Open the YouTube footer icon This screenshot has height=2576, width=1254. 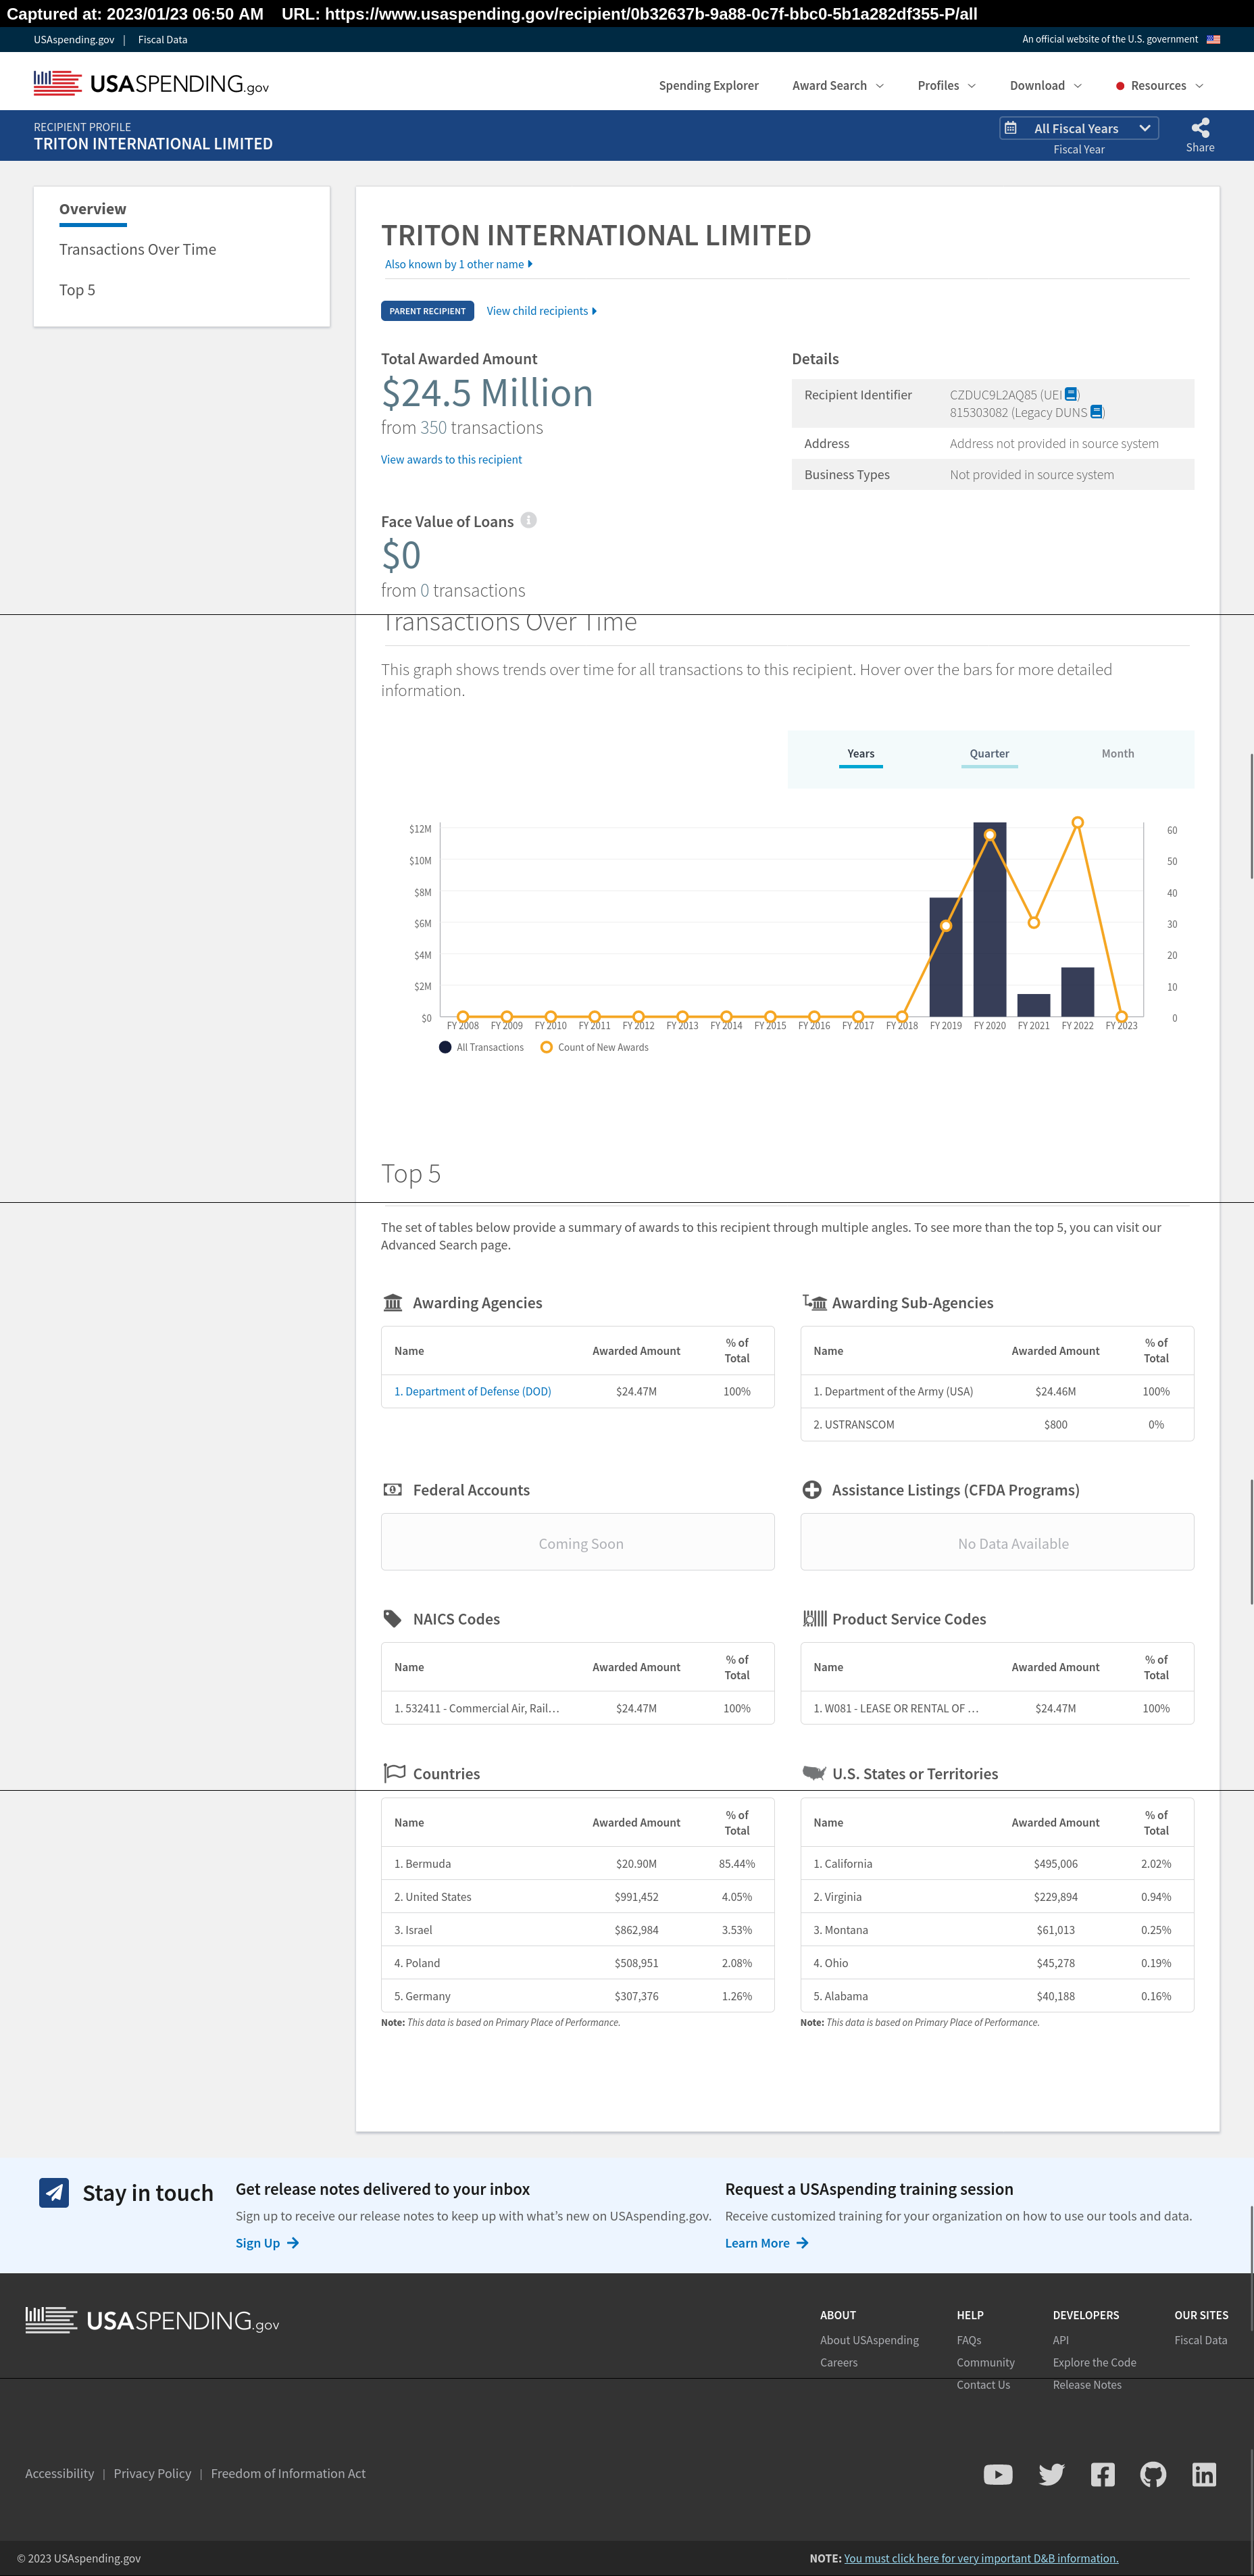click(x=998, y=2473)
